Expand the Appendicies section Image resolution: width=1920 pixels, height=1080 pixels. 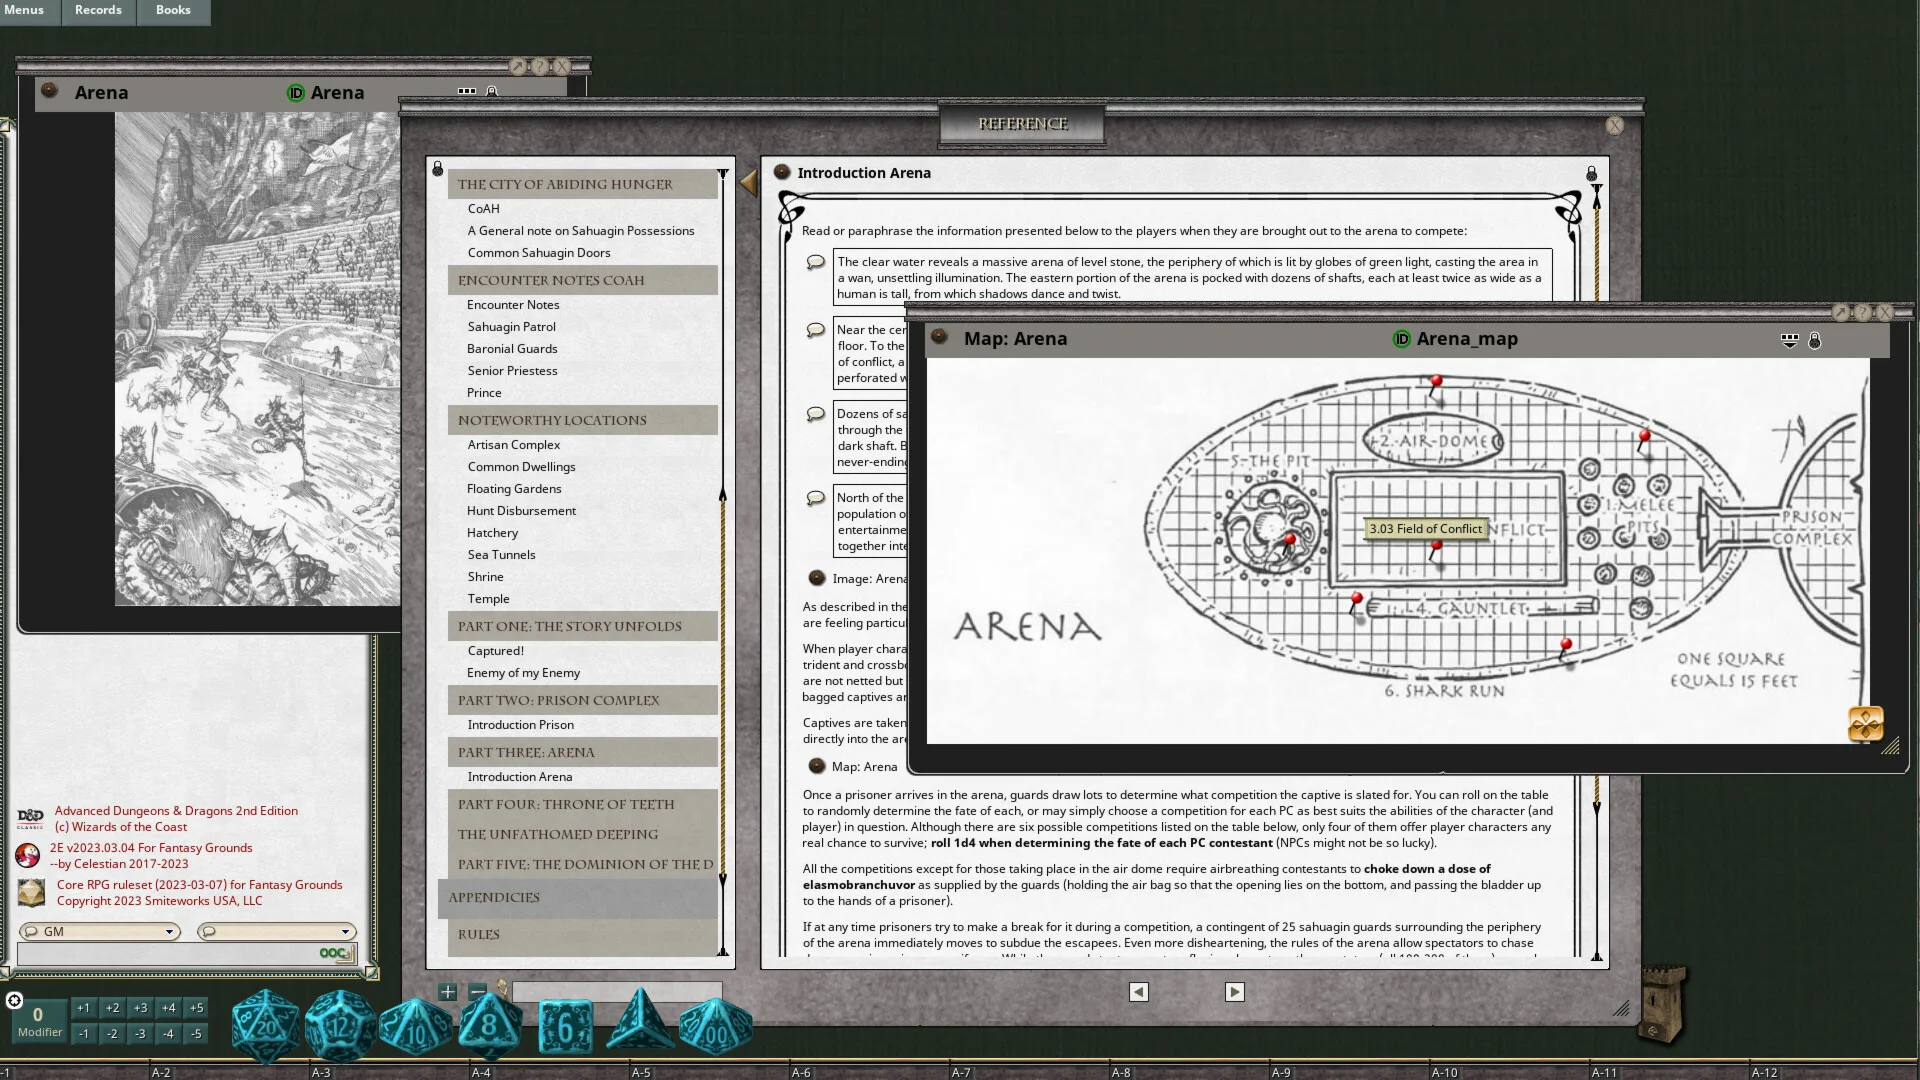coord(494,897)
